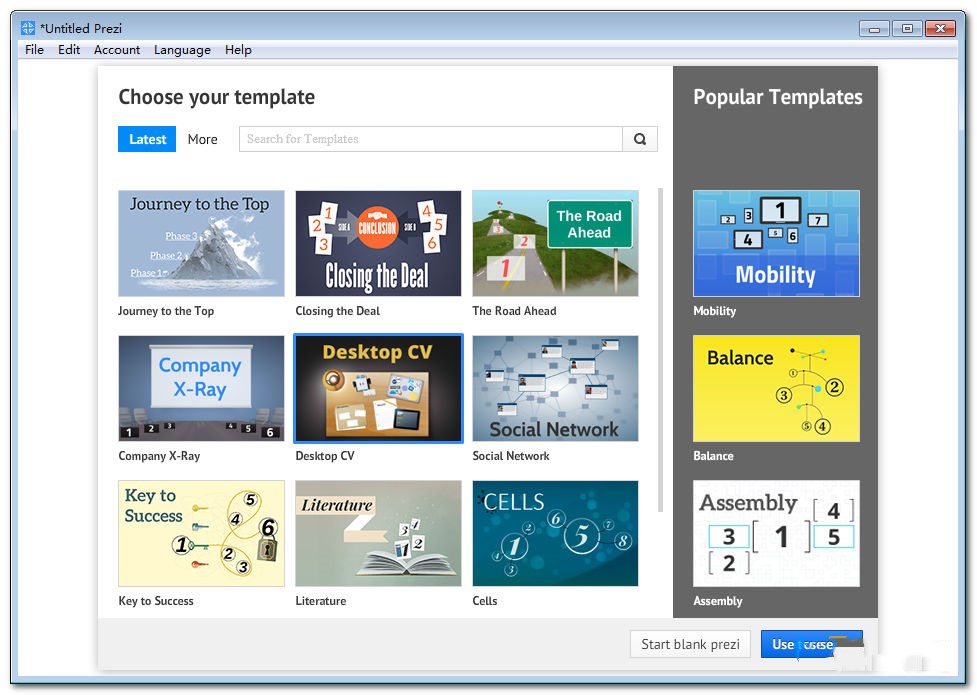977x695 pixels.
Task: Open the File menu
Action: point(34,50)
